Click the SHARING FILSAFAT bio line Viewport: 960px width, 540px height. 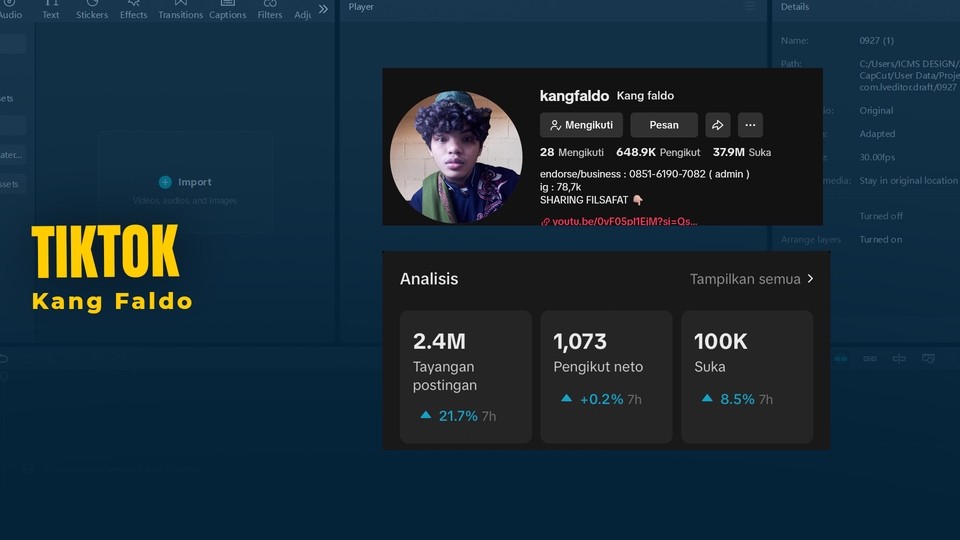591,200
